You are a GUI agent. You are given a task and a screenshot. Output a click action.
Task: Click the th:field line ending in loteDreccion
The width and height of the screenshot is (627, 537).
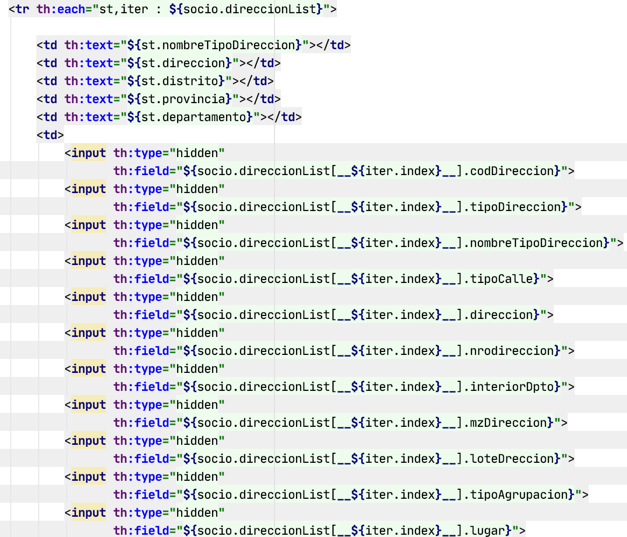coord(344,459)
